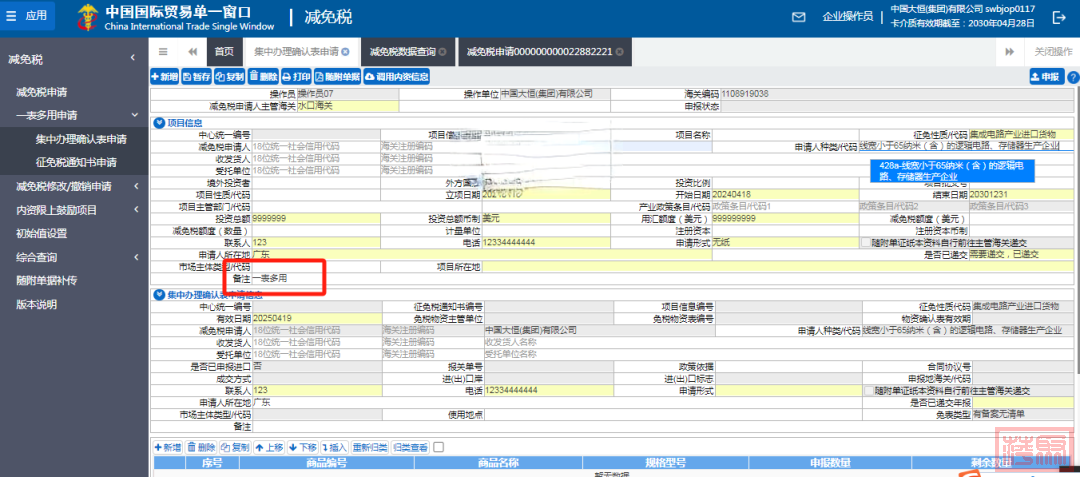Open 随附单据补传 in the sidebar
Viewport: 1080px width, 477px height.
pos(46,280)
